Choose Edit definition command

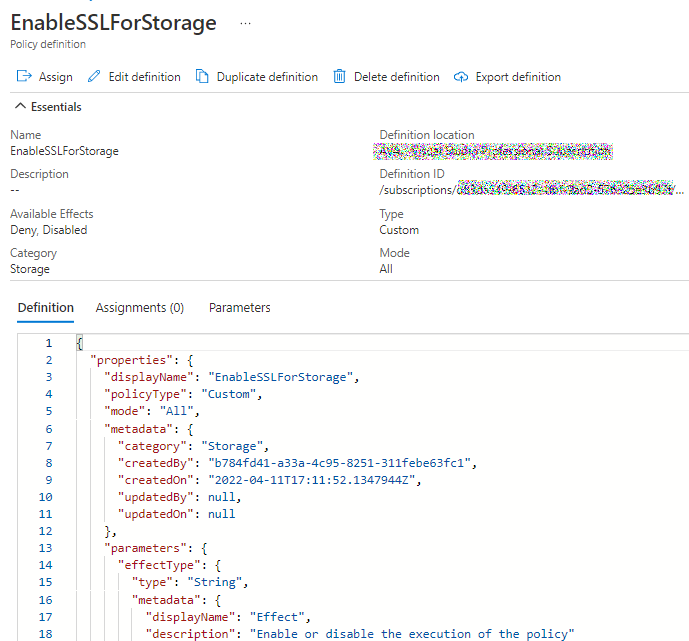coord(144,77)
